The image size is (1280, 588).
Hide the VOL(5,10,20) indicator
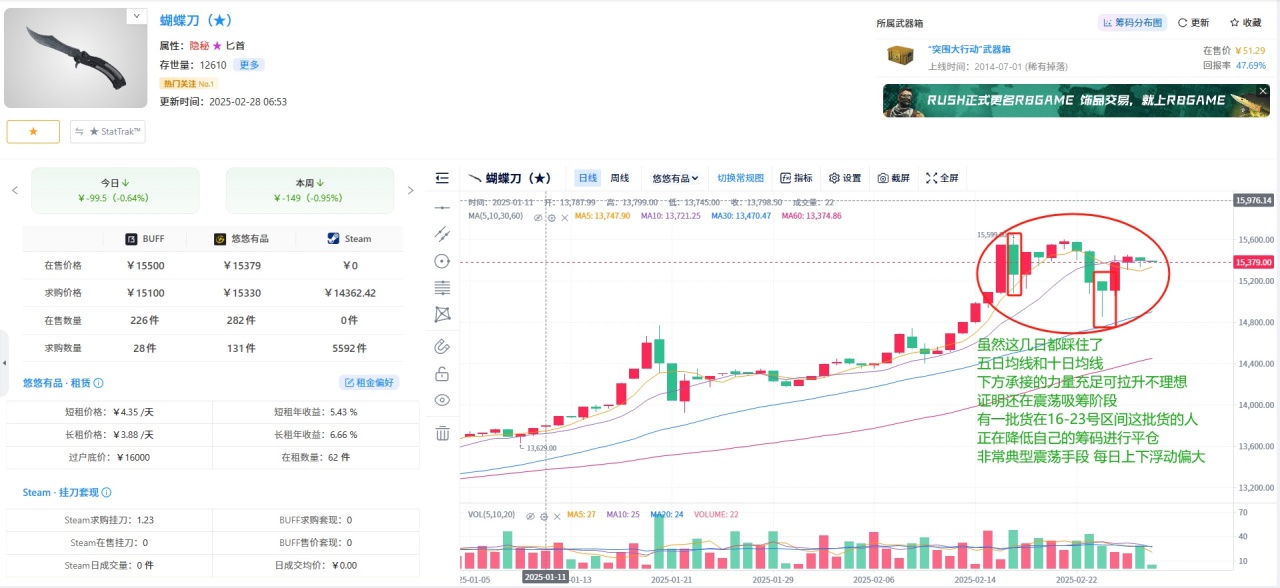click(533, 515)
